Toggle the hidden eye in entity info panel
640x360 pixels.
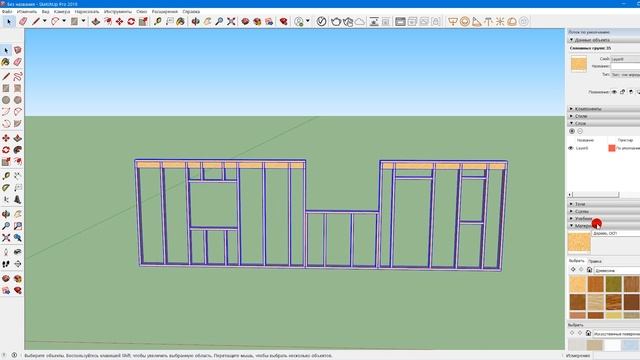point(614,92)
